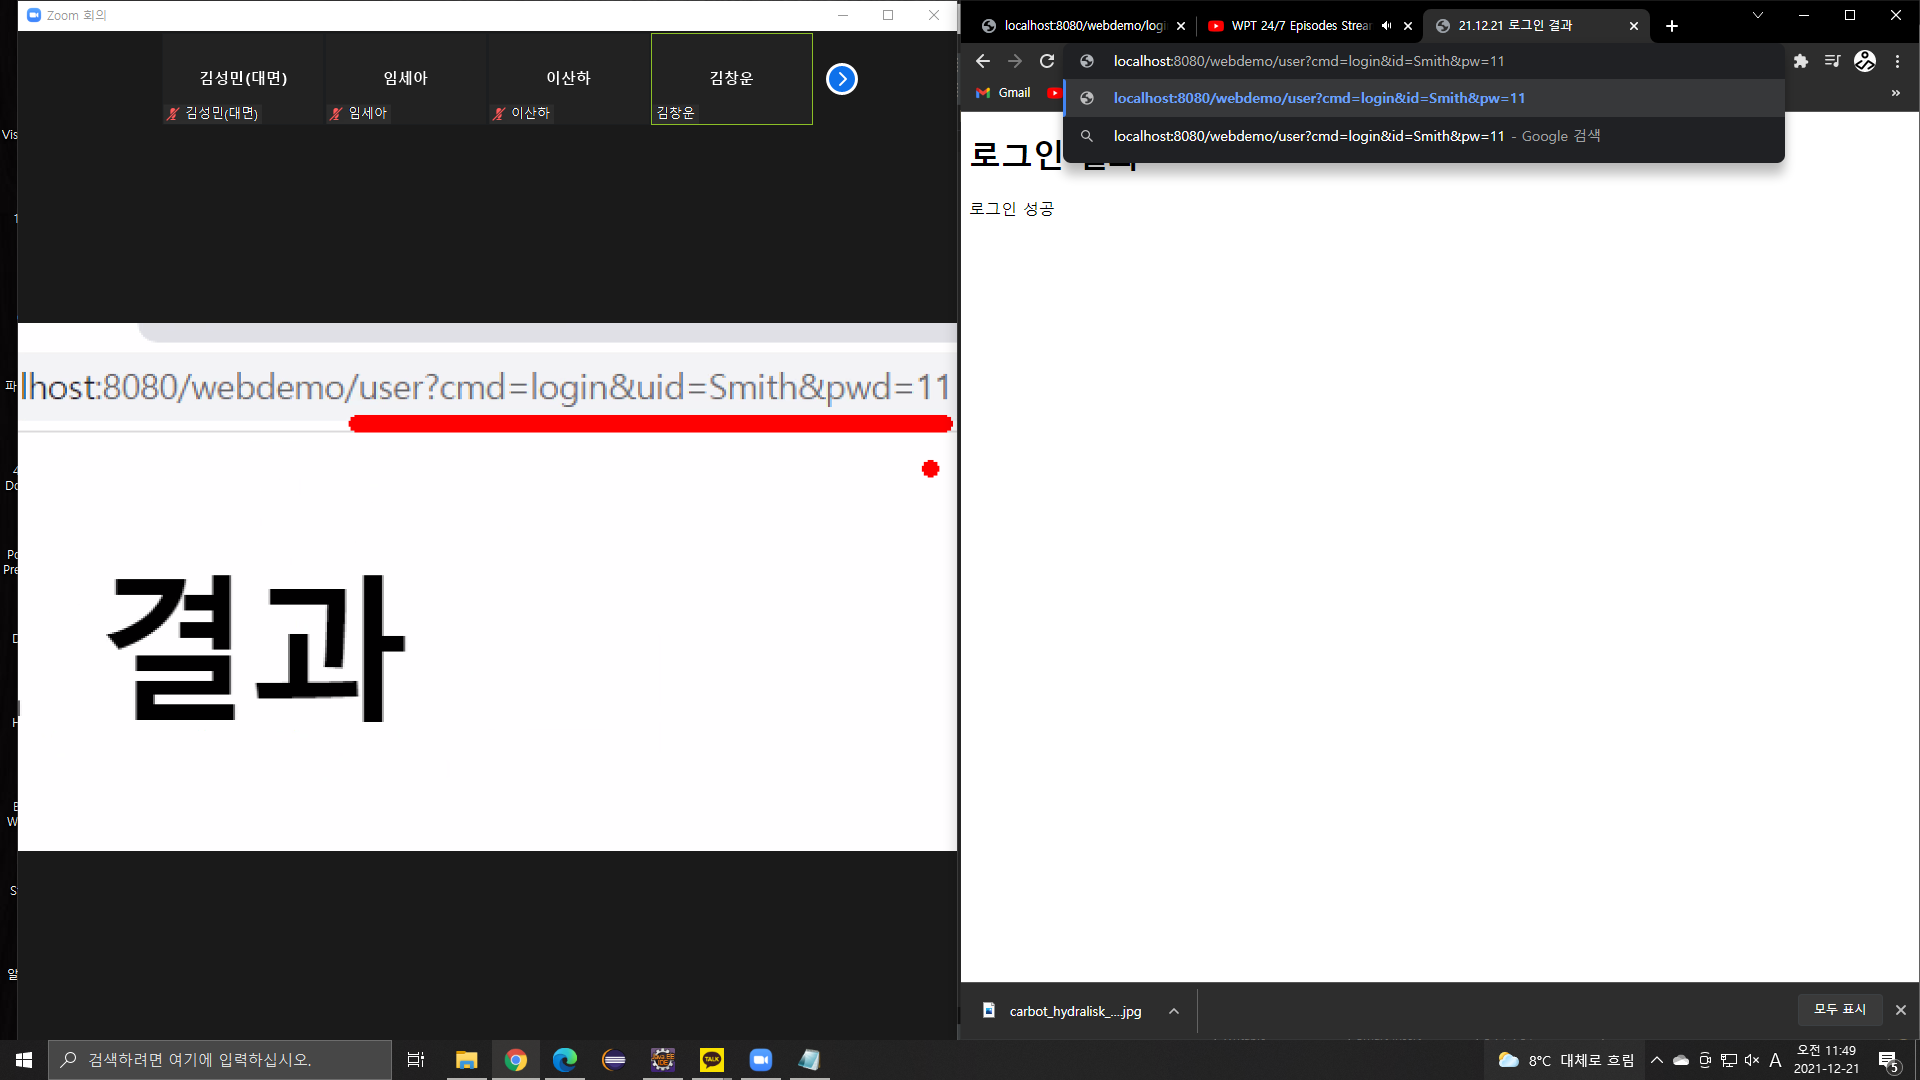Open the media control icon in toolbar
The image size is (1920, 1080).
(x=1832, y=61)
